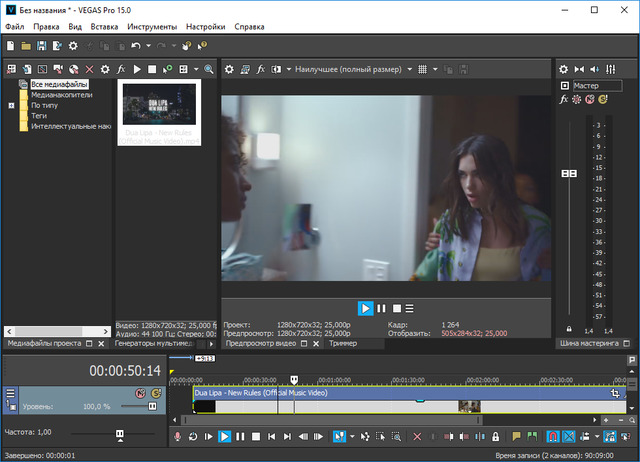Click the search media magnifier icon
The height and width of the screenshot is (462, 640).
209,69
